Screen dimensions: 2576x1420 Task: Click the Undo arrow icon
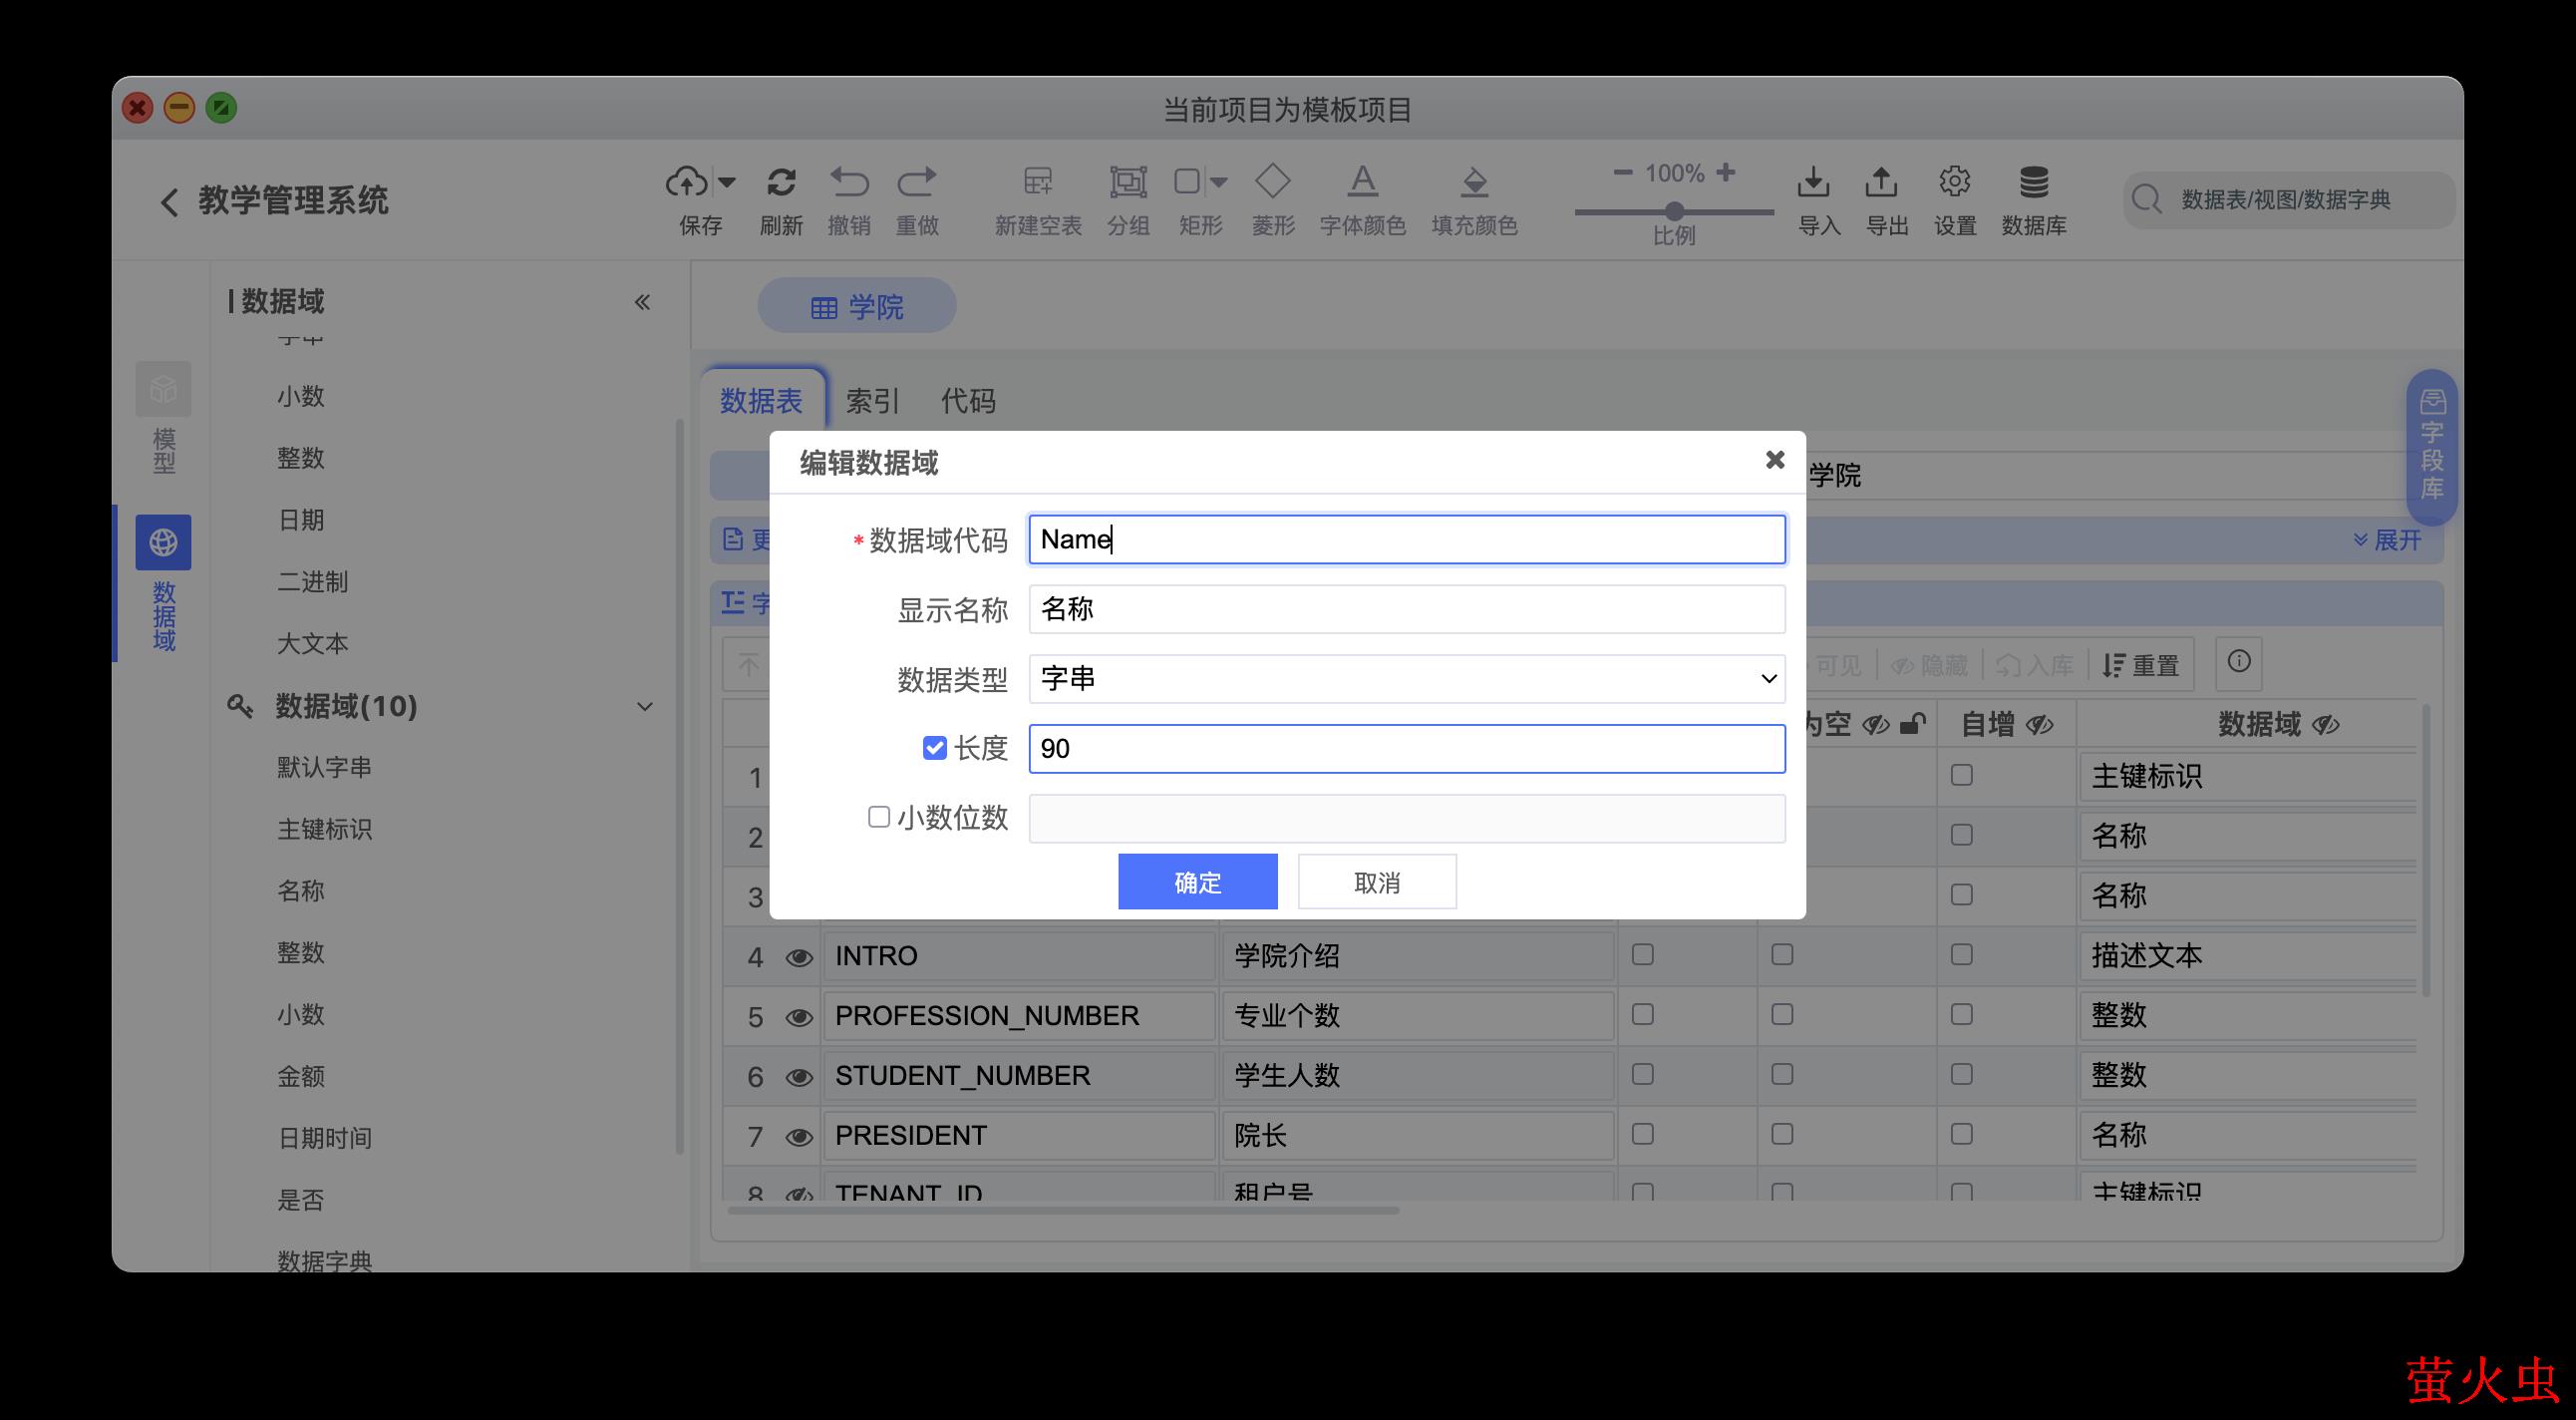click(849, 182)
